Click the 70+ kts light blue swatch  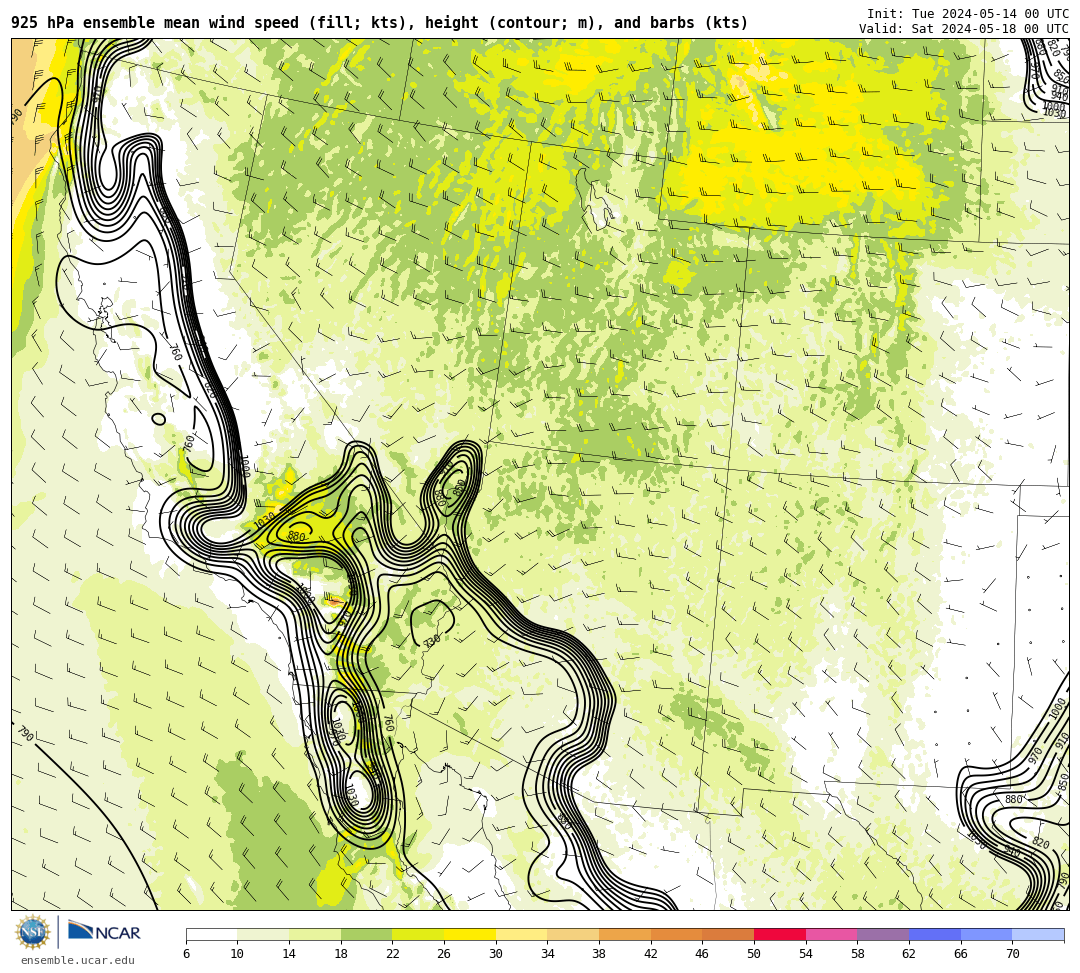point(1038,934)
